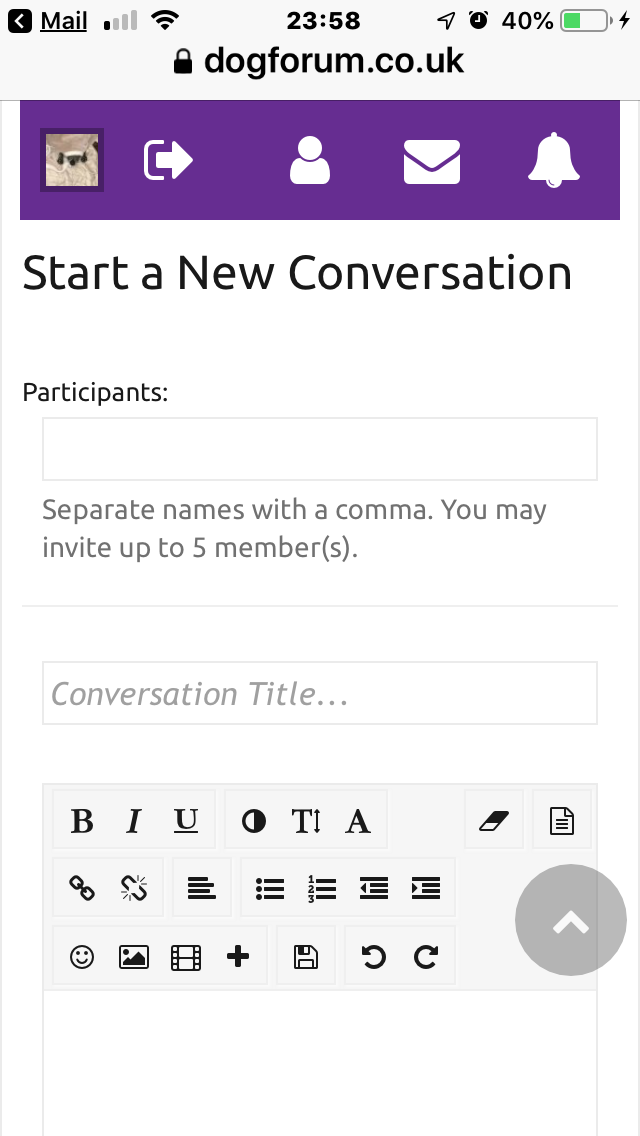The height and width of the screenshot is (1136, 640).
Task: Click the insert image icon
Action: 133,957
